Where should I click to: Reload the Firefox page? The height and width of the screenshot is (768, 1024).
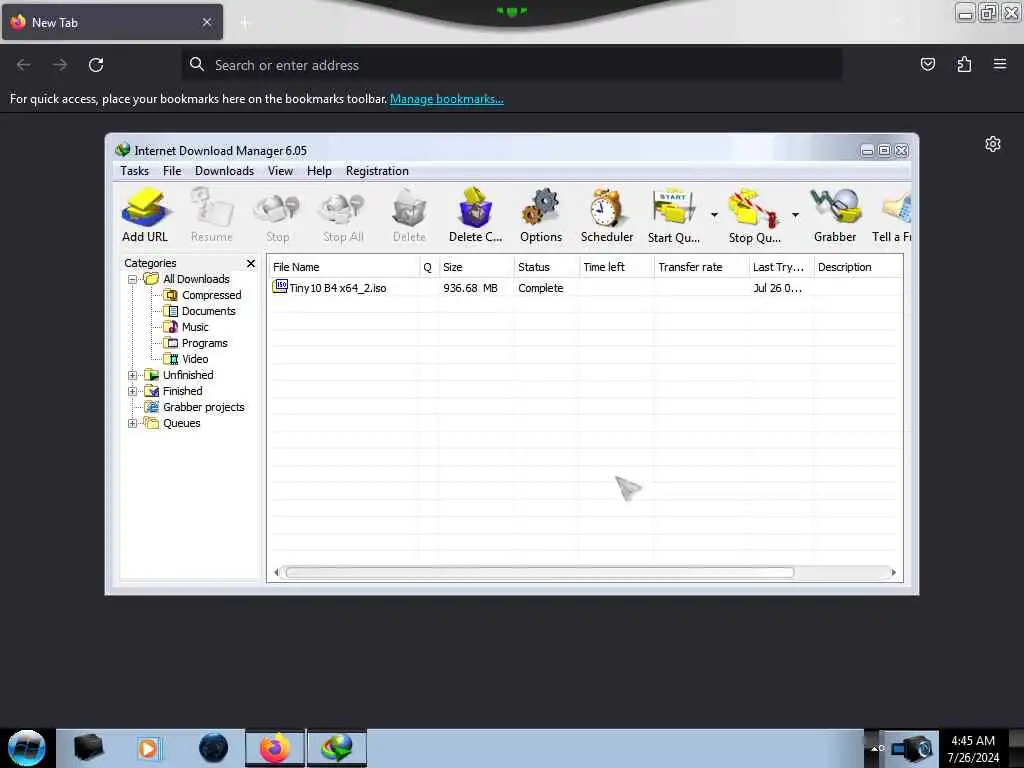click(96, 65)
